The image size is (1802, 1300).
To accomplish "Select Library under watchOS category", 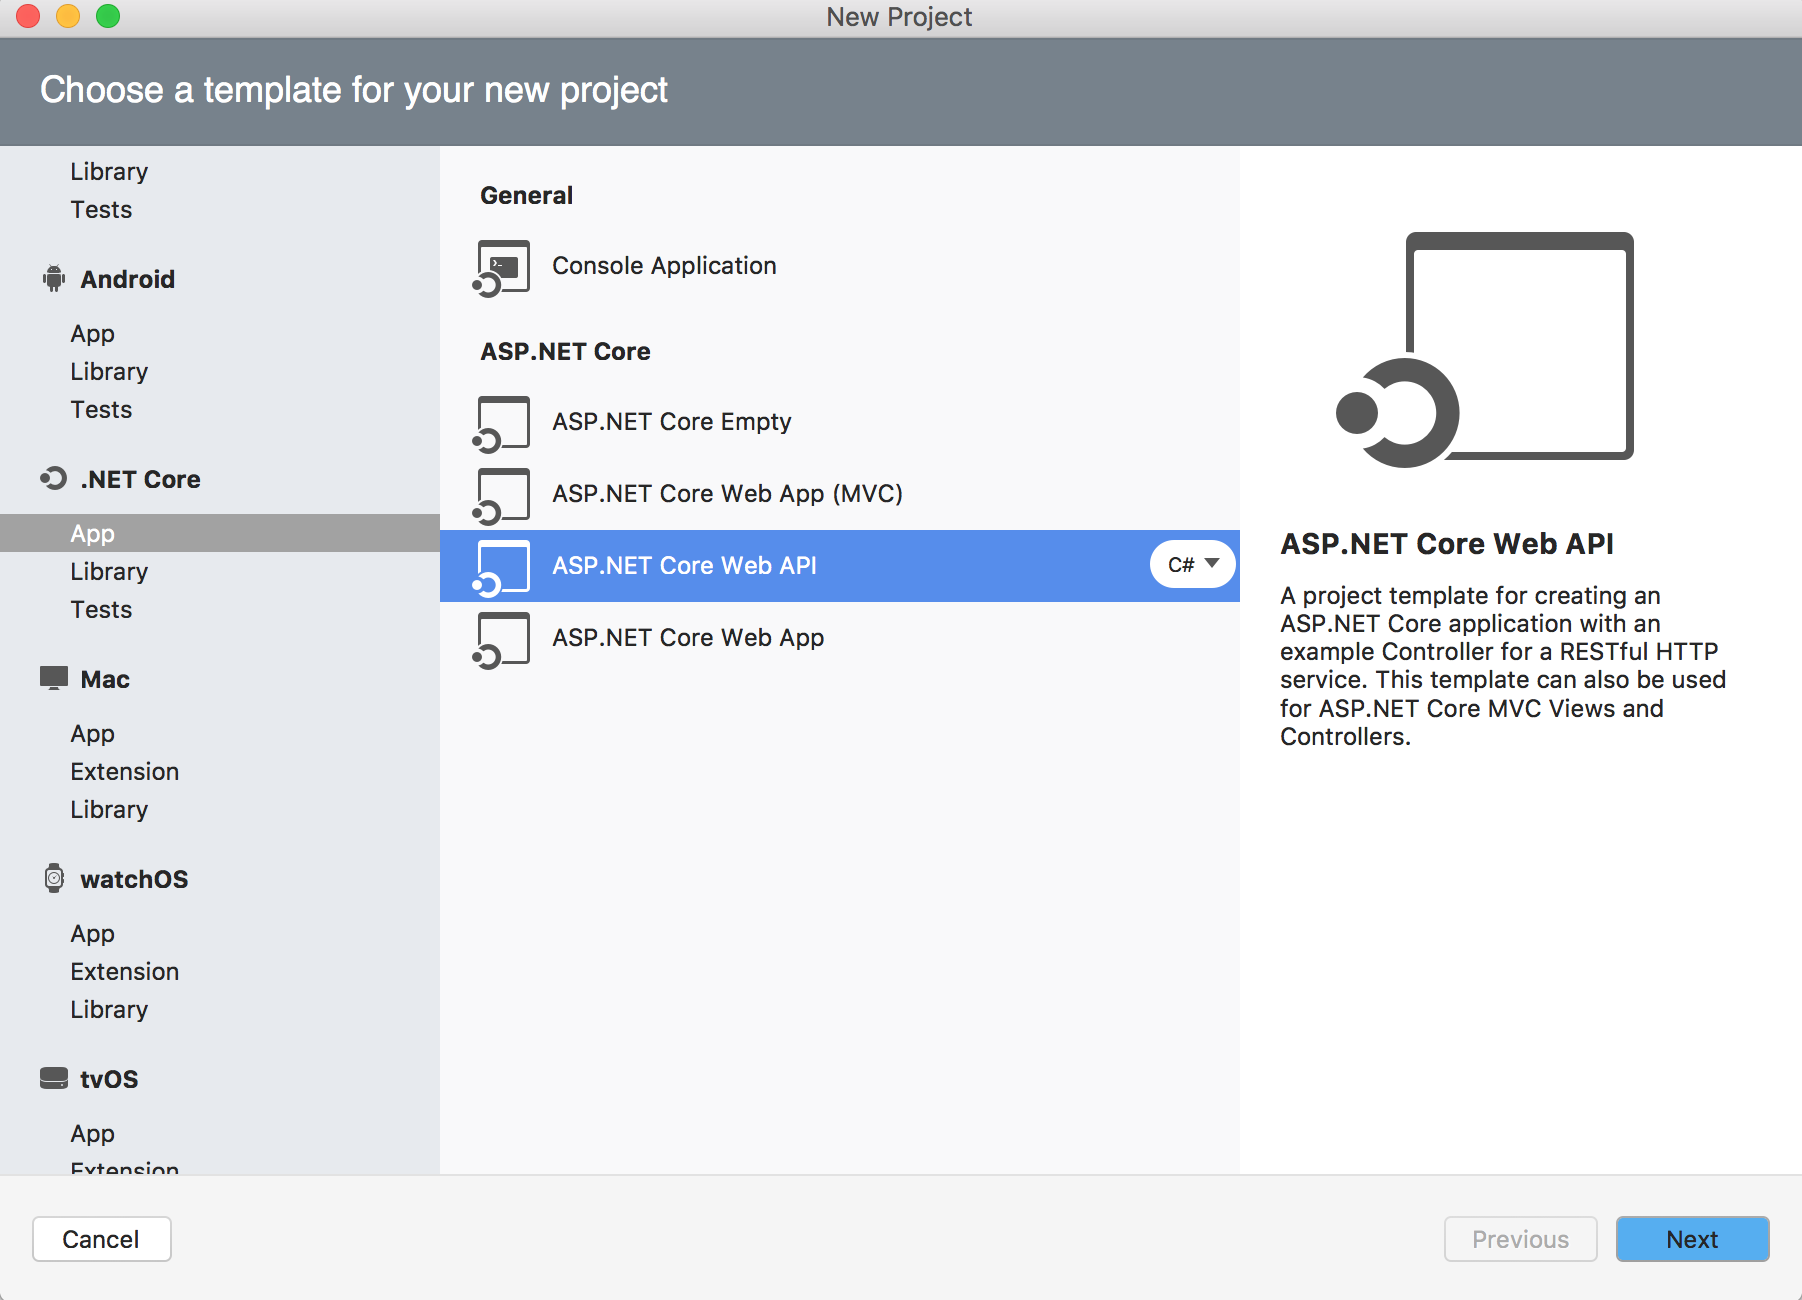I will pos(109,1010).
